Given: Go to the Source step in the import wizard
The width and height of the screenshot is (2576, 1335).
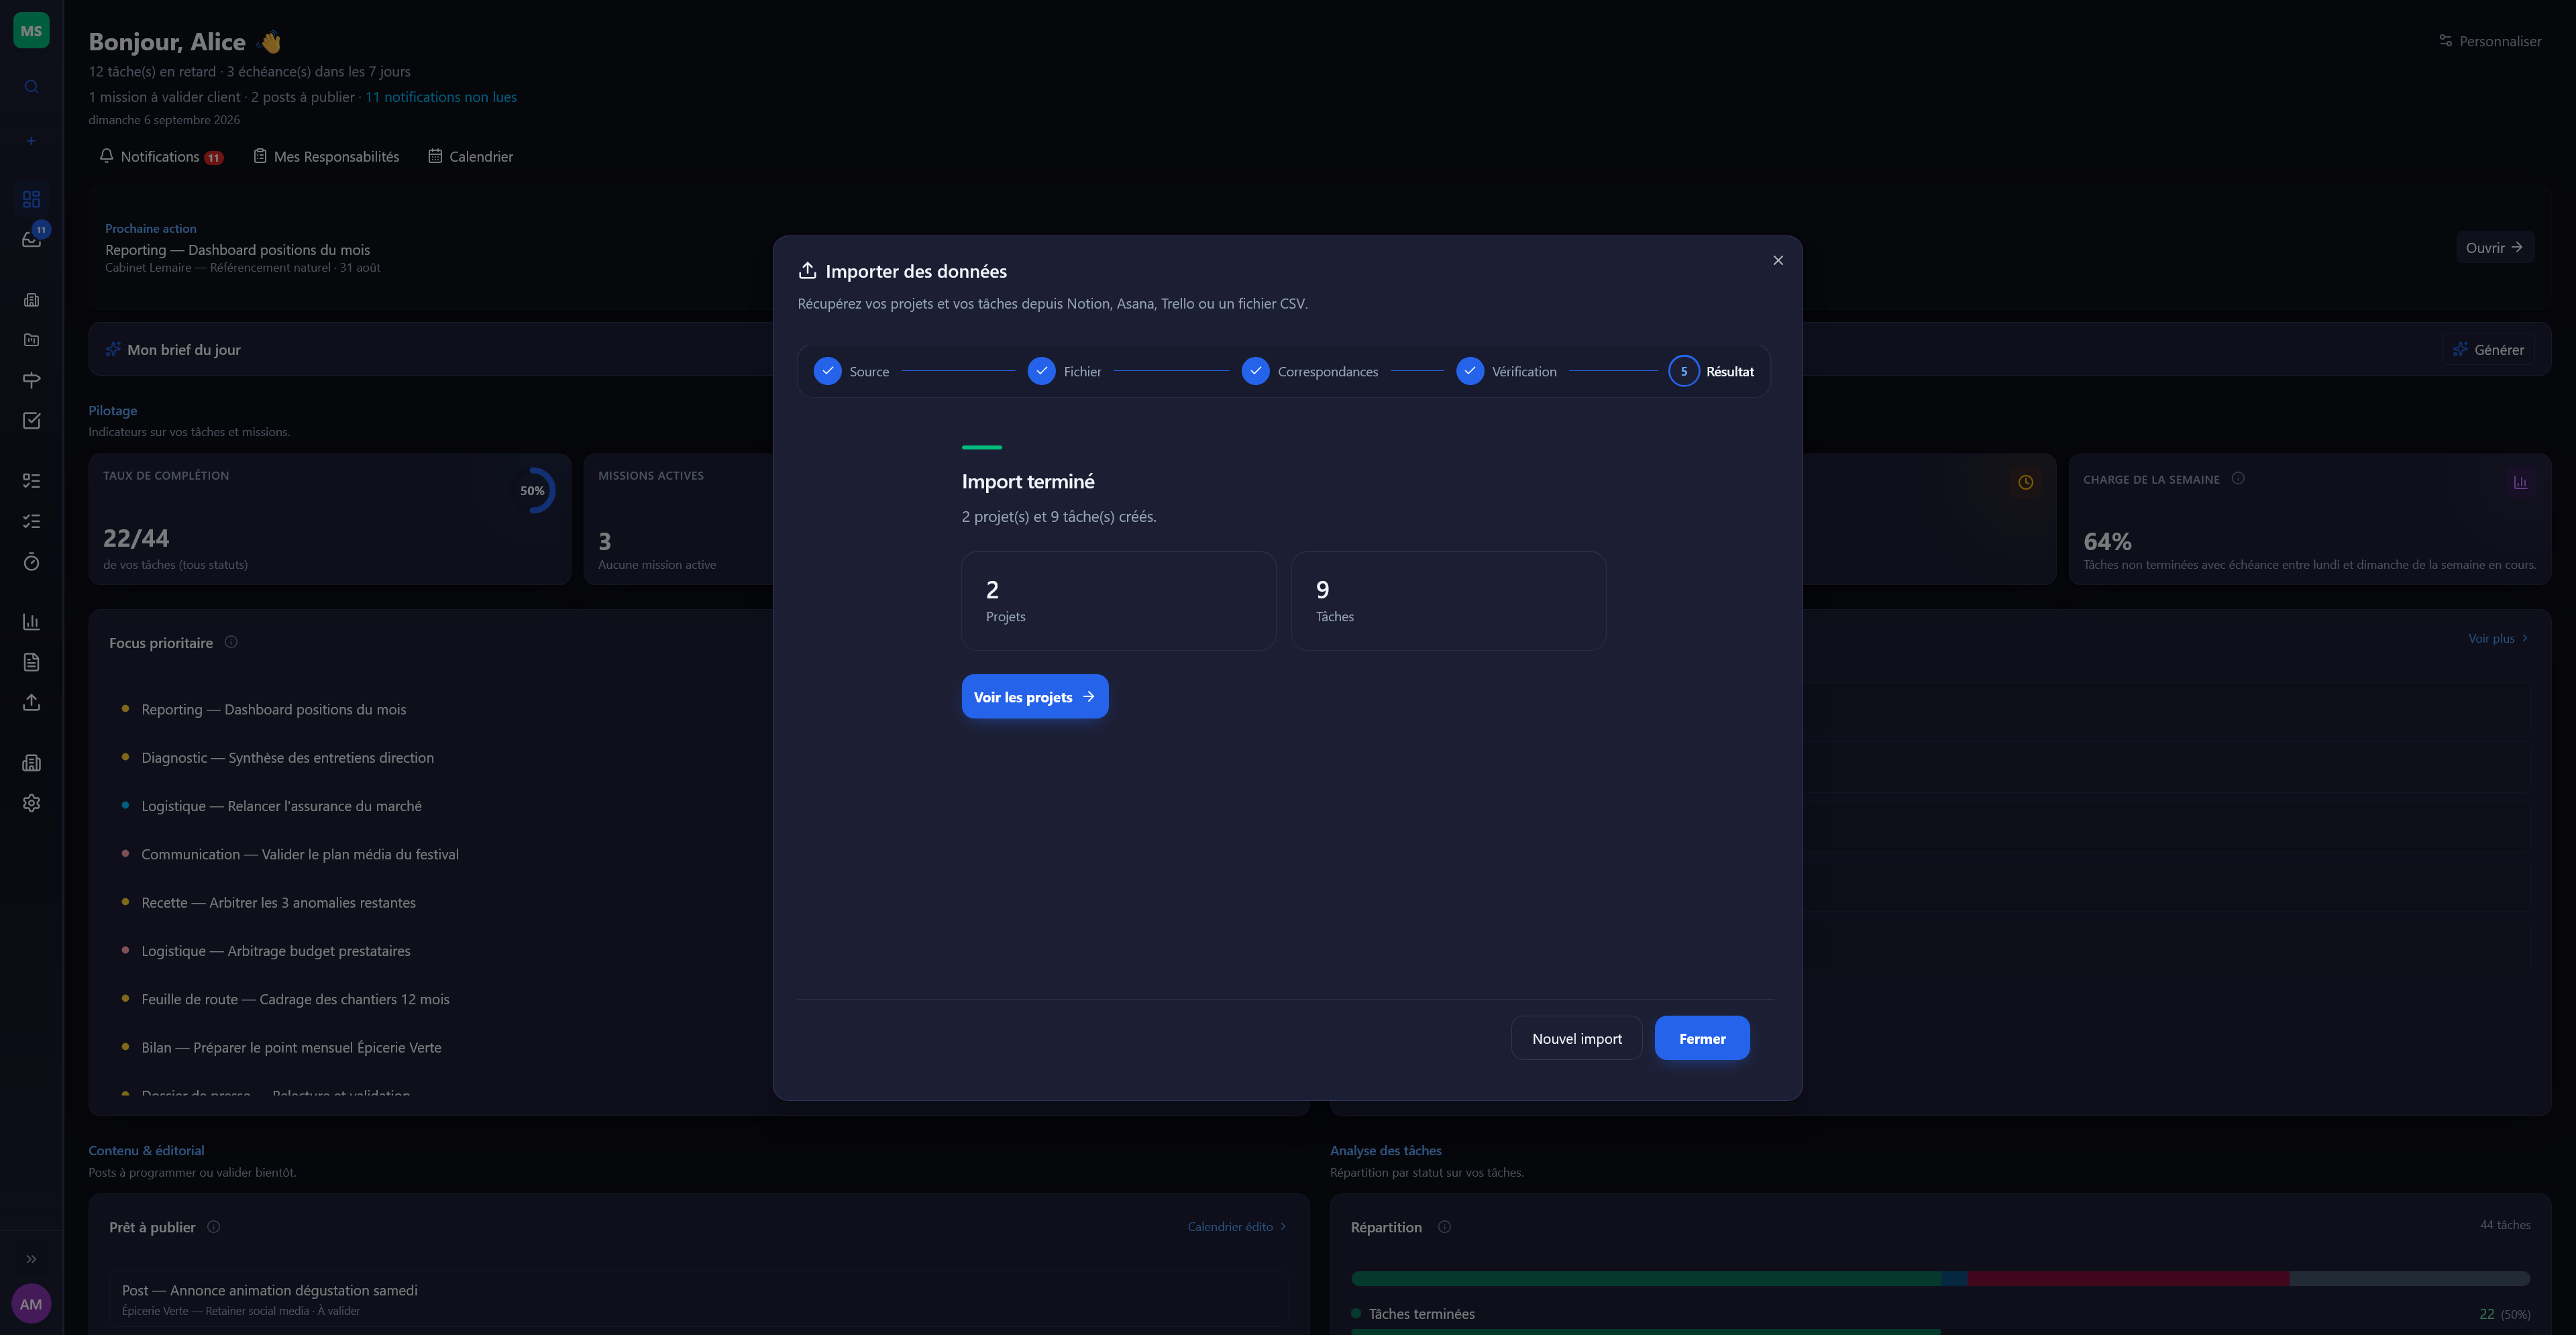Looking at the screenshot, I should pos(851,371).
